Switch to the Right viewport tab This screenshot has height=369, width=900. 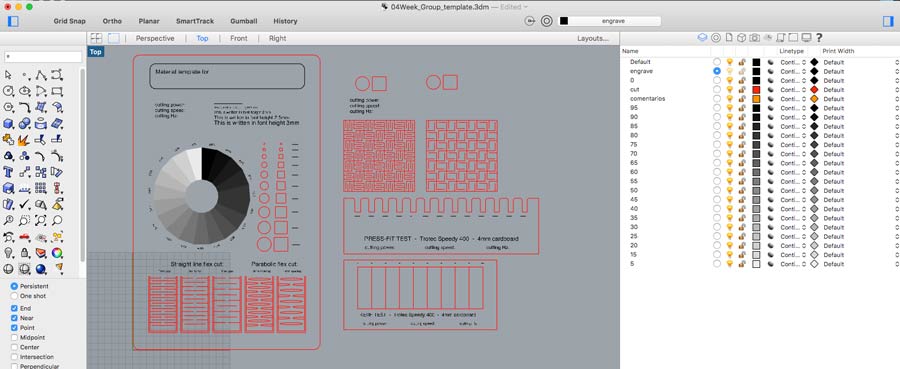[x=277, y=38]
